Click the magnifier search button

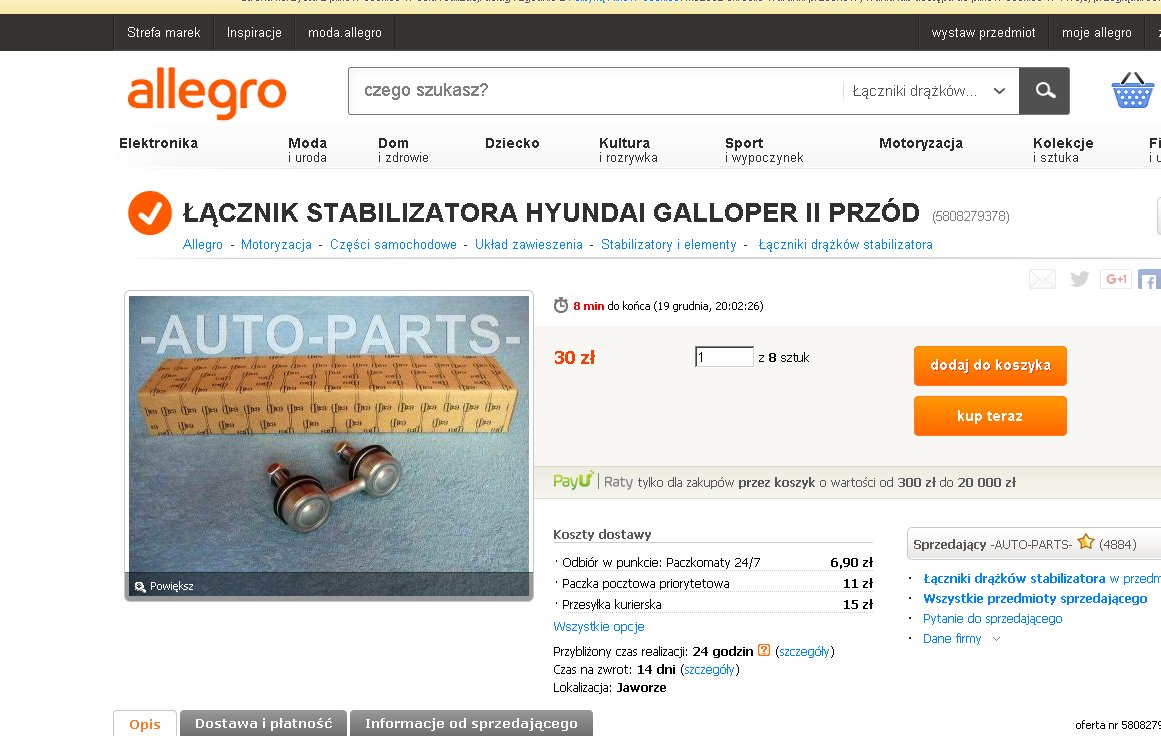(x=1044, y=90)
